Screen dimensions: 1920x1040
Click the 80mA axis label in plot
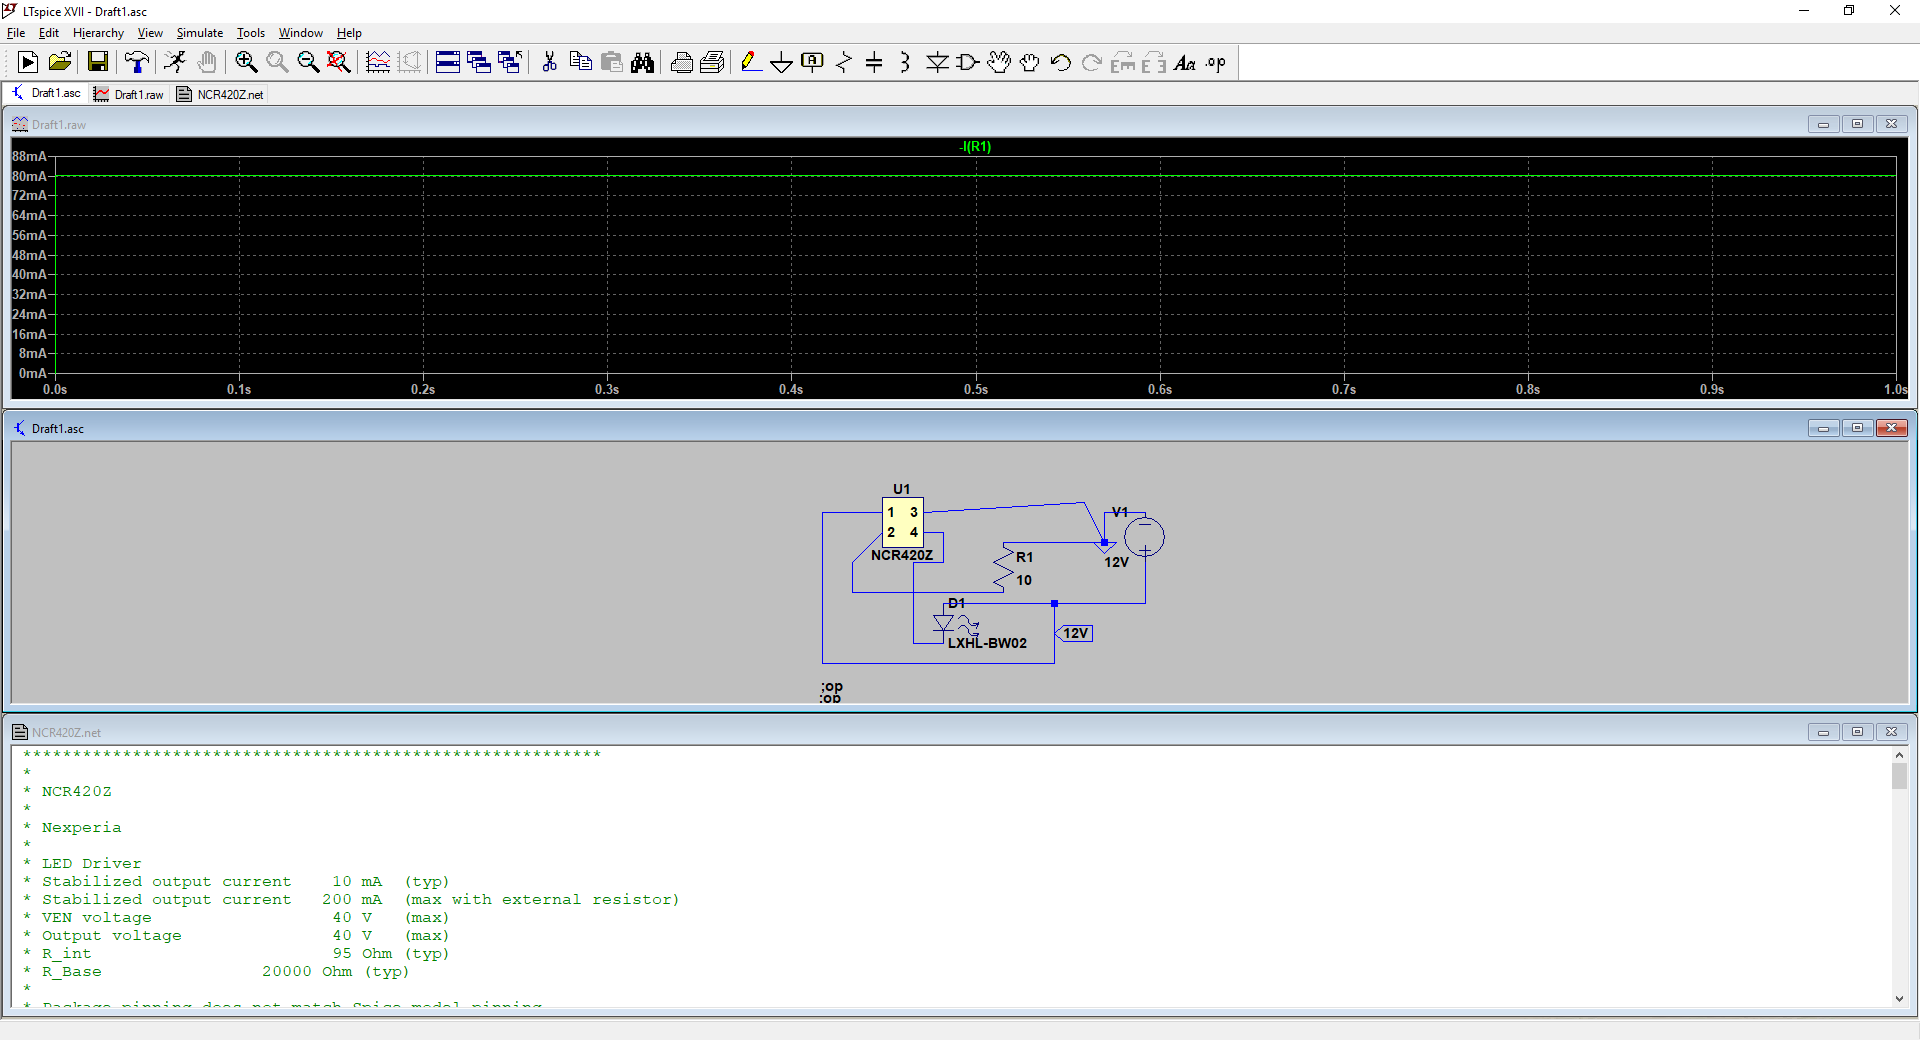tap(29, 176)
